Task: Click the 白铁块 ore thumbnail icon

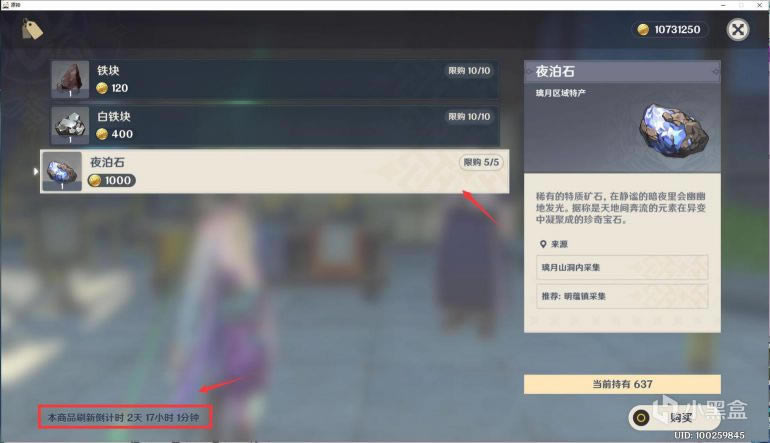Action: pos(68,125)
